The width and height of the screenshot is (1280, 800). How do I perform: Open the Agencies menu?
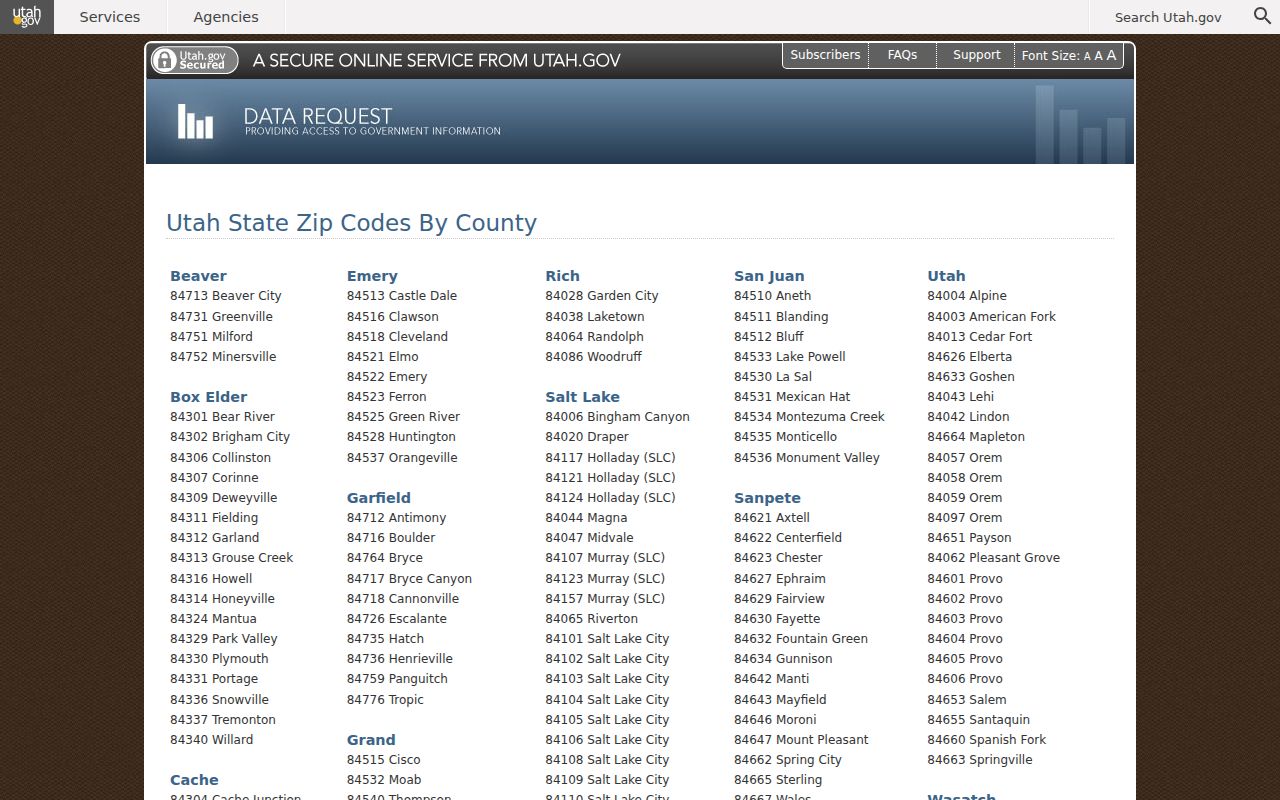point(226,17)
